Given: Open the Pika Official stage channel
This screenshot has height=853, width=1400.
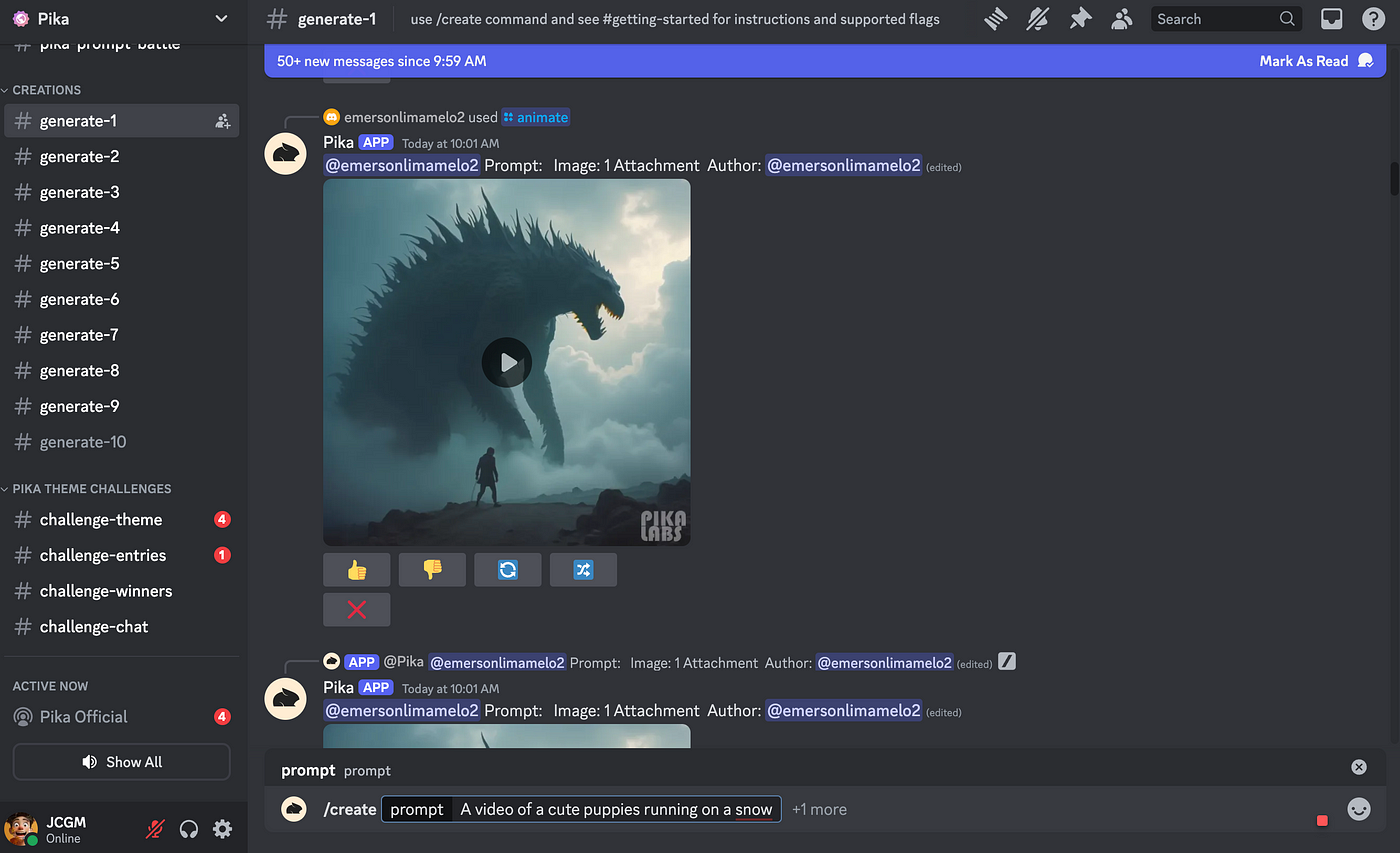Looking at the screenshot, I should point(122,717).
